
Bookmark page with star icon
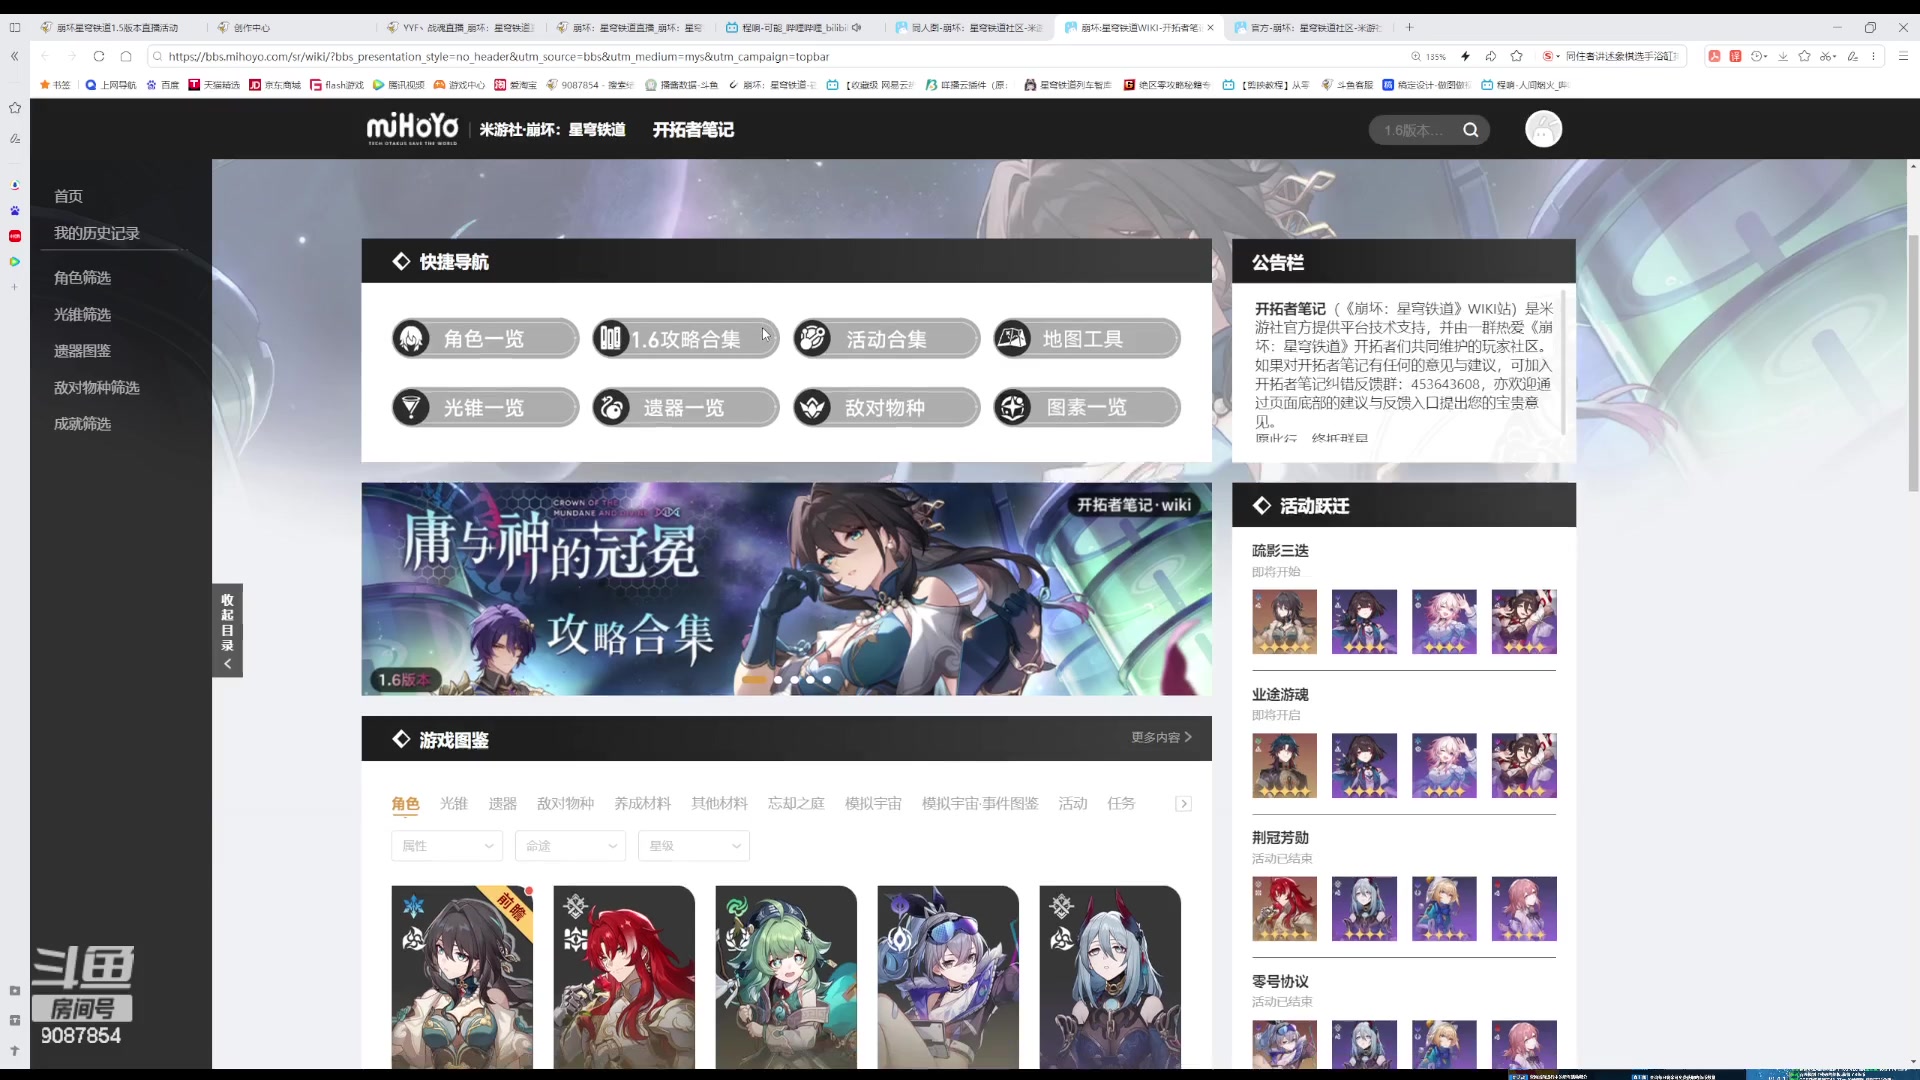pyautogui.click(x=1517, y=56)
